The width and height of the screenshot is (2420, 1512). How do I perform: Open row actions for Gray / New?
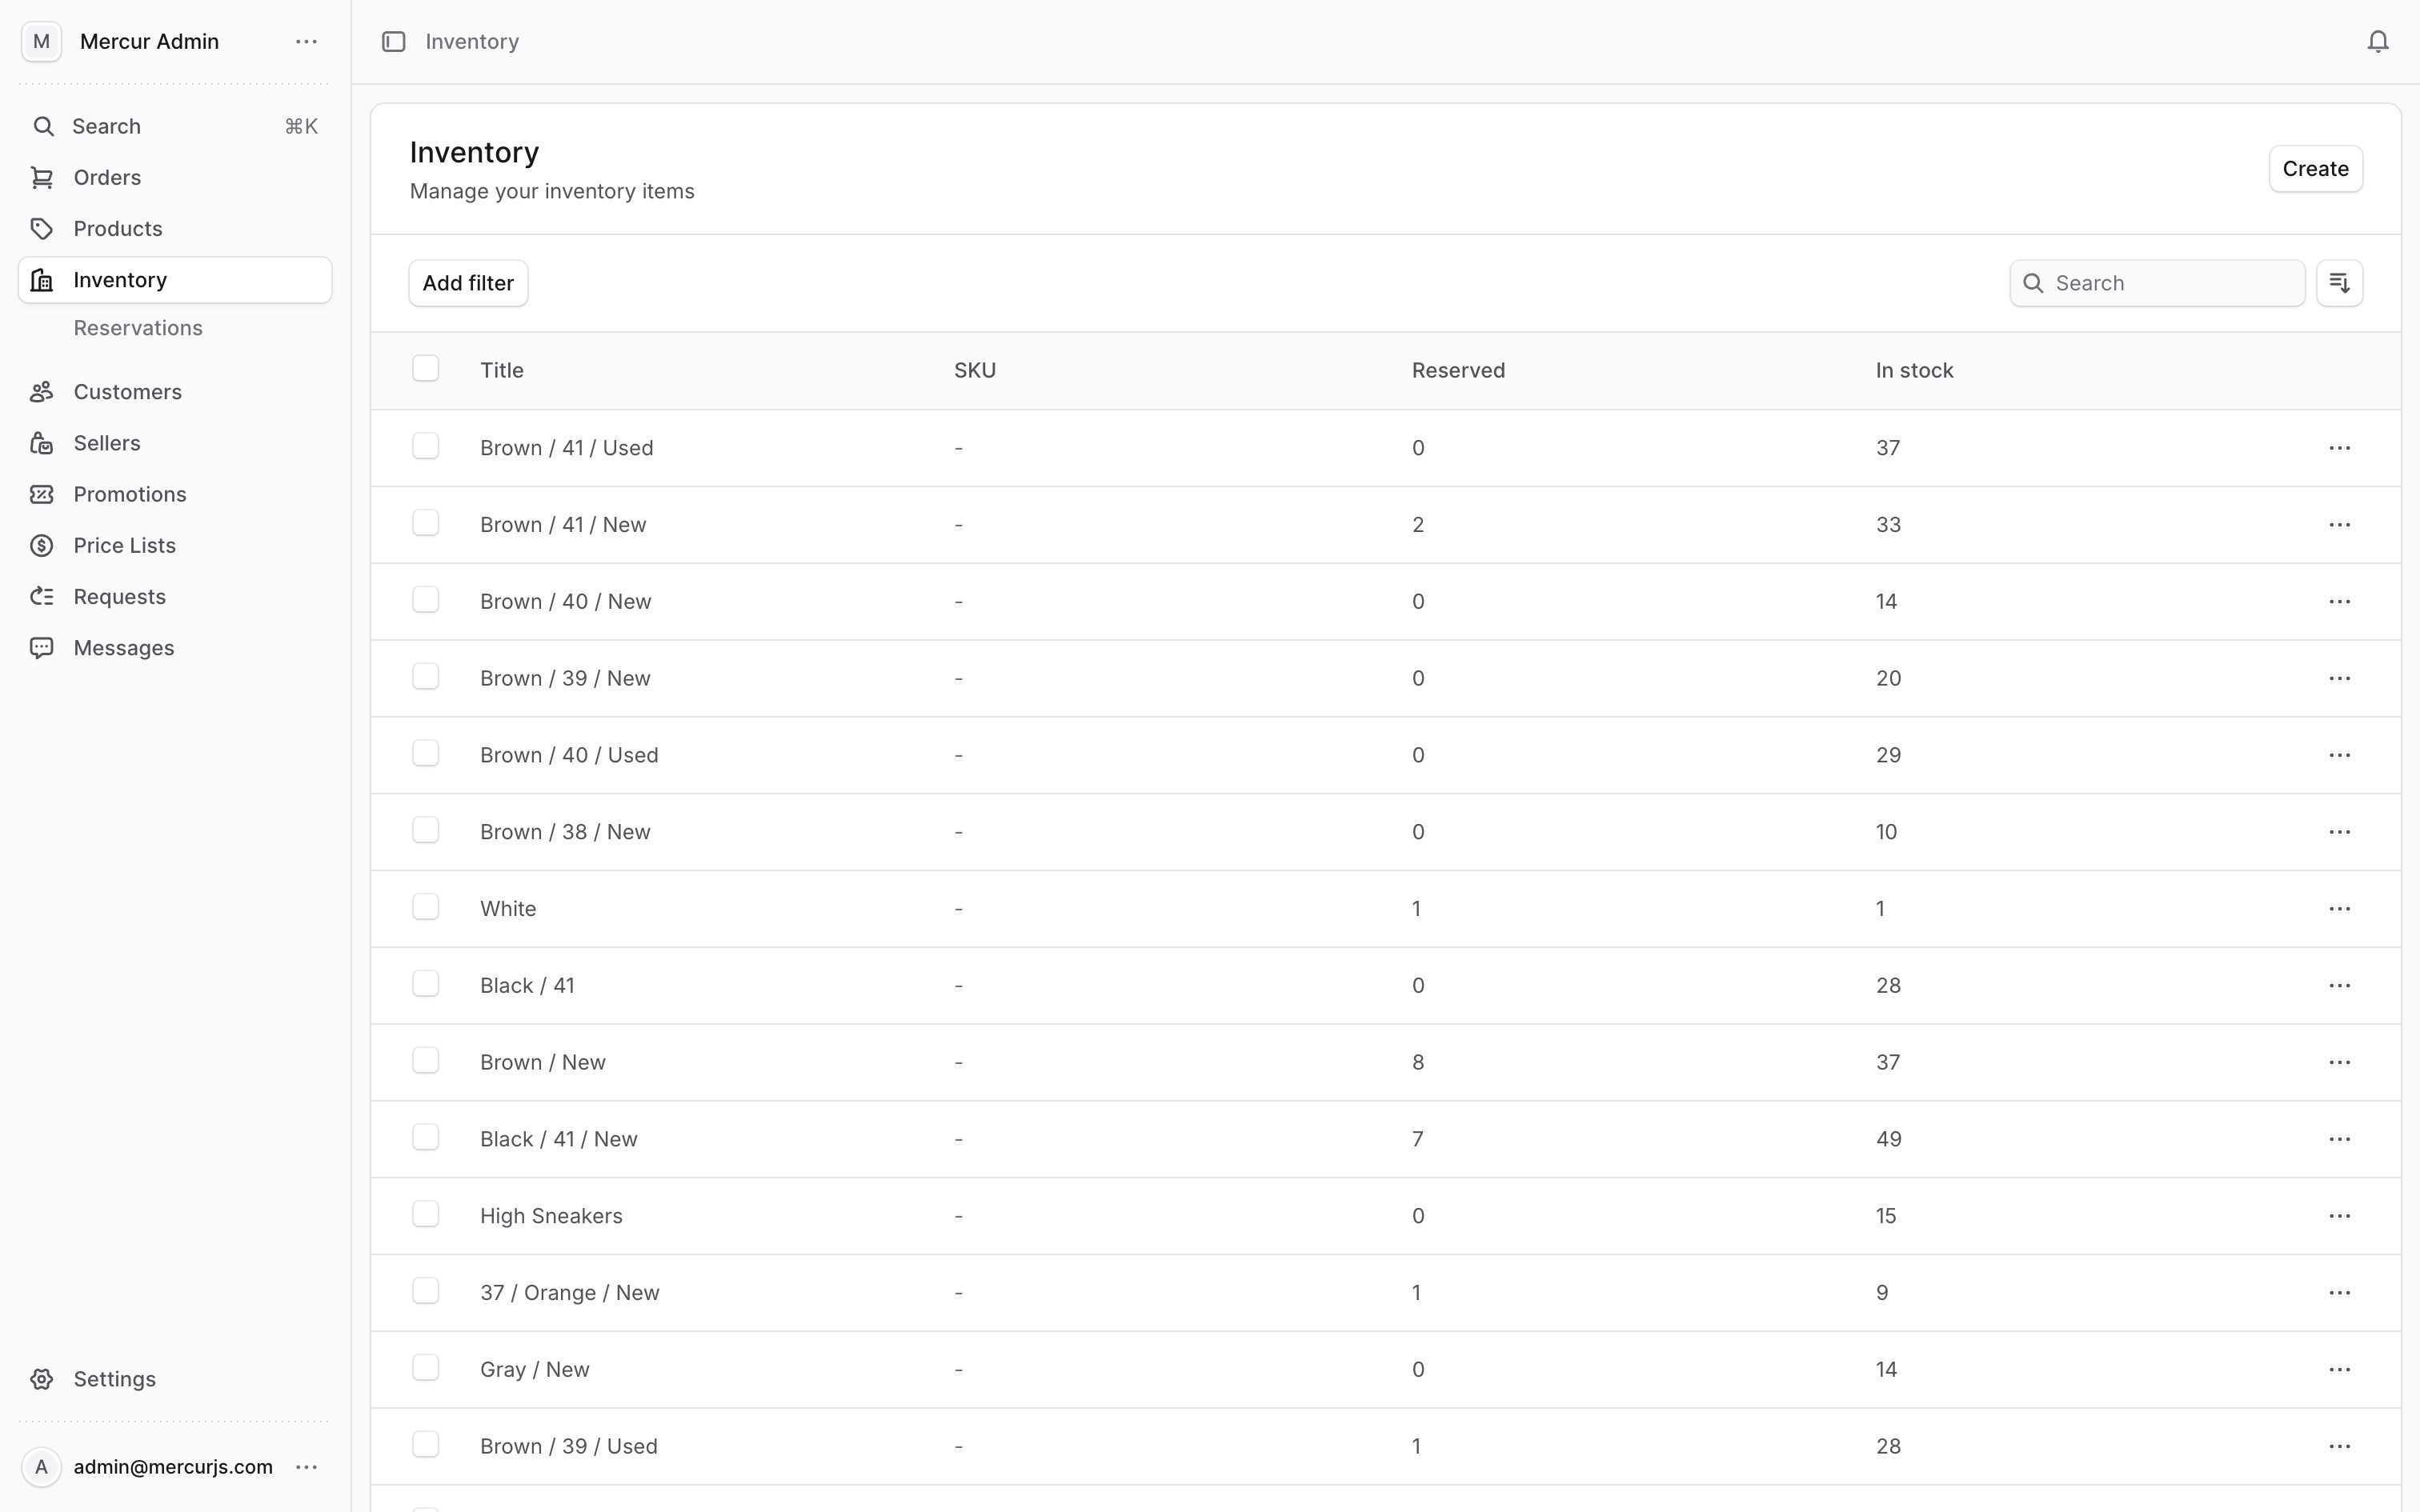tap(2339, 1369)
